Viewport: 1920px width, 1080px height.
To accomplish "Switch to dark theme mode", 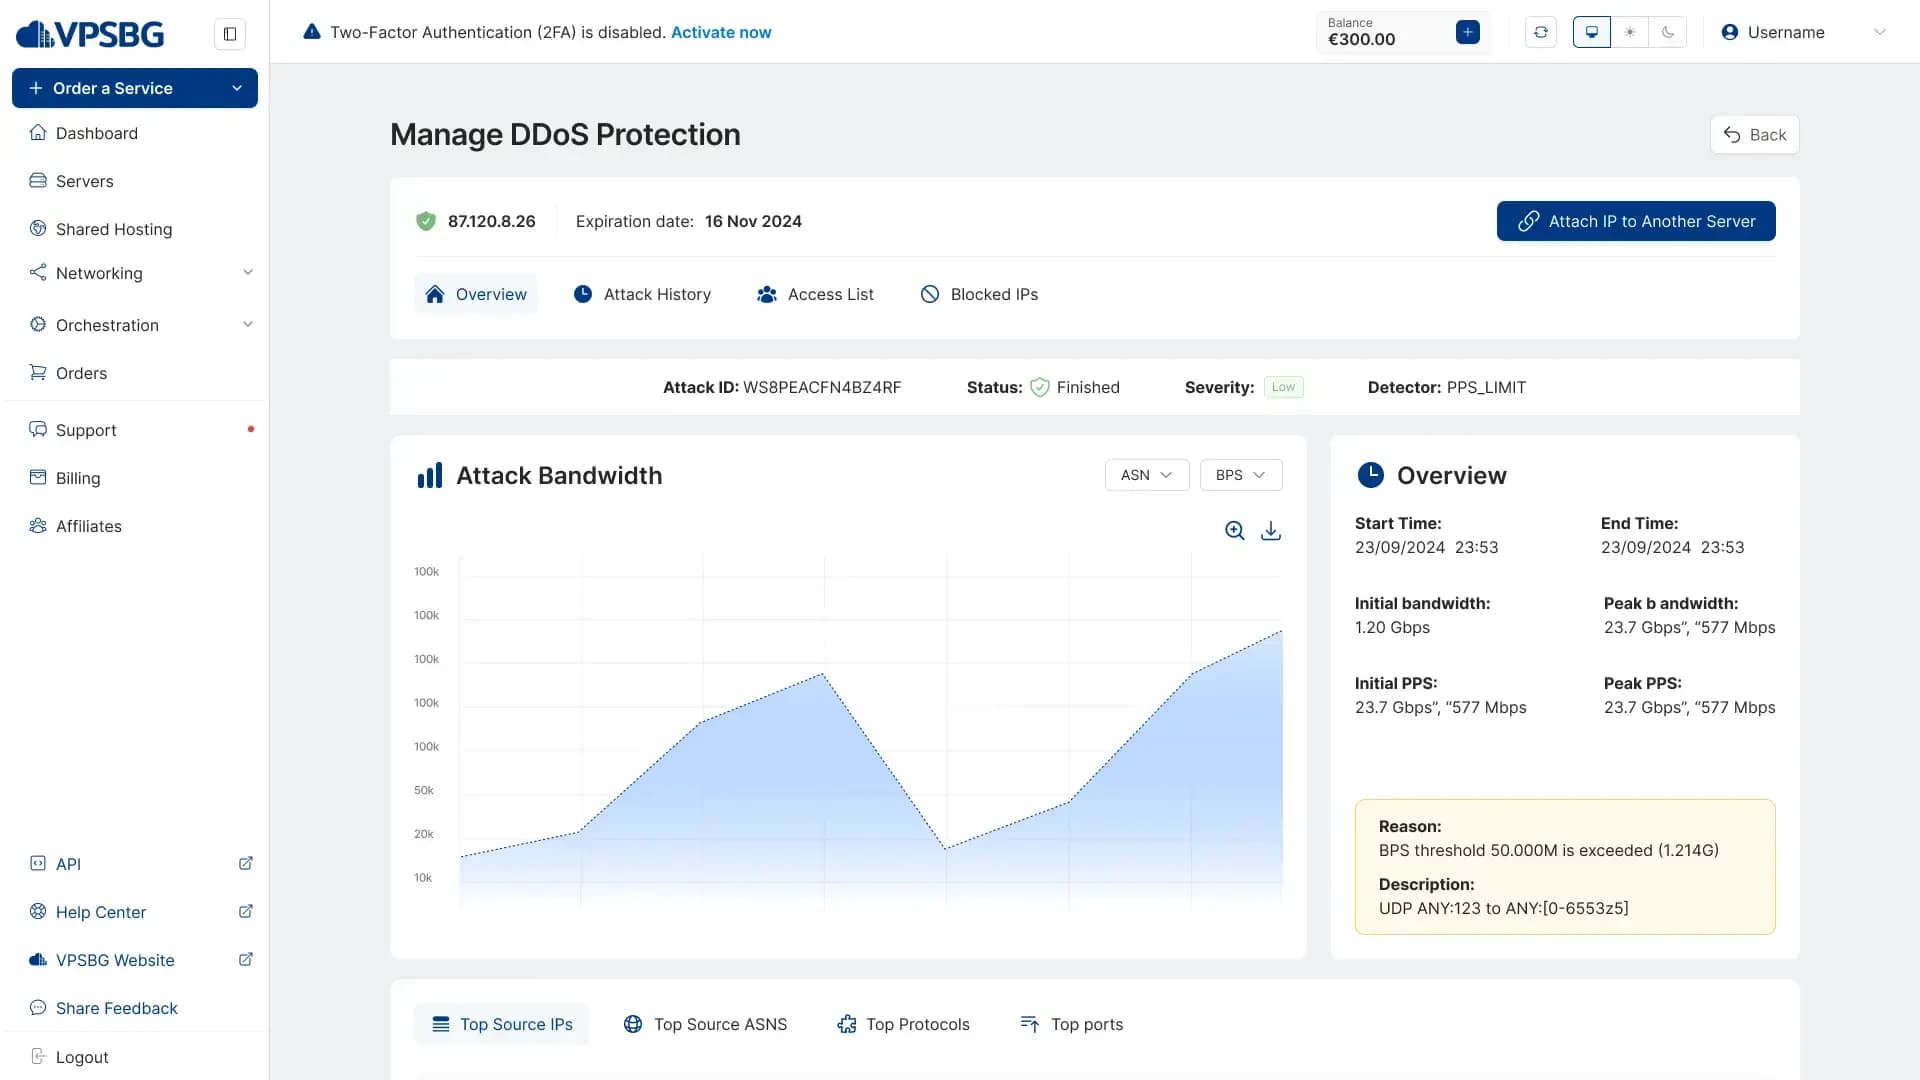I will tap(1668, 32).
